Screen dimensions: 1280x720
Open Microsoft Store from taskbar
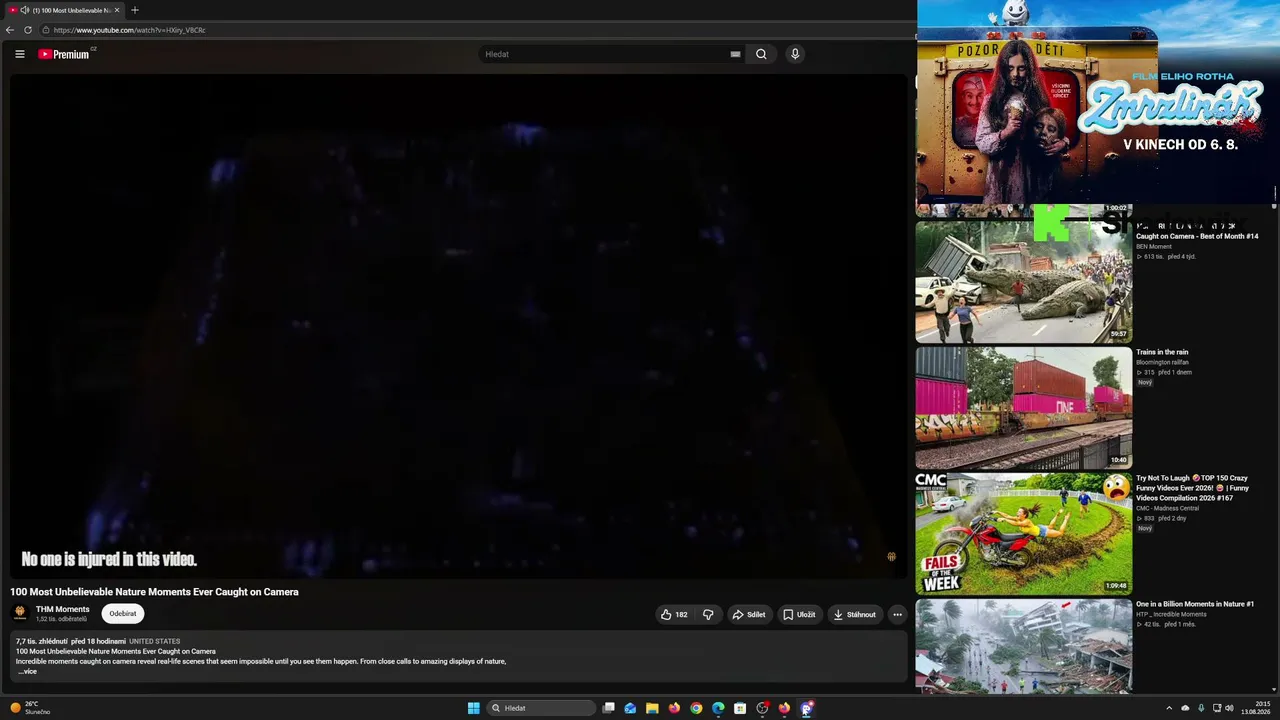pos(740,708)
